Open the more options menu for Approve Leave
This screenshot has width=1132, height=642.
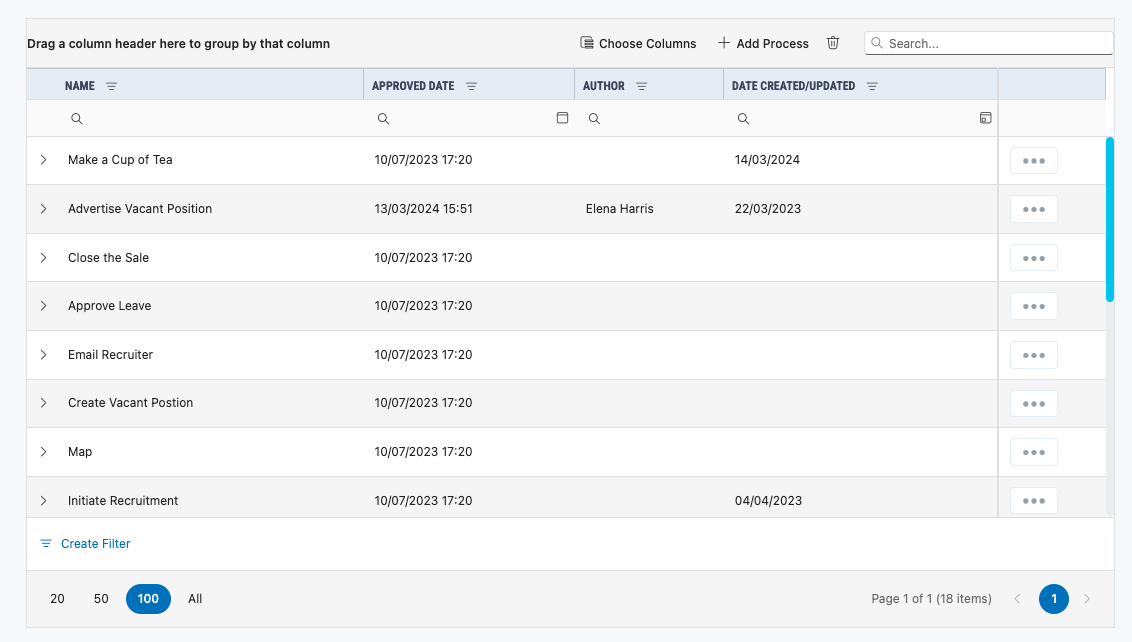1034,306
